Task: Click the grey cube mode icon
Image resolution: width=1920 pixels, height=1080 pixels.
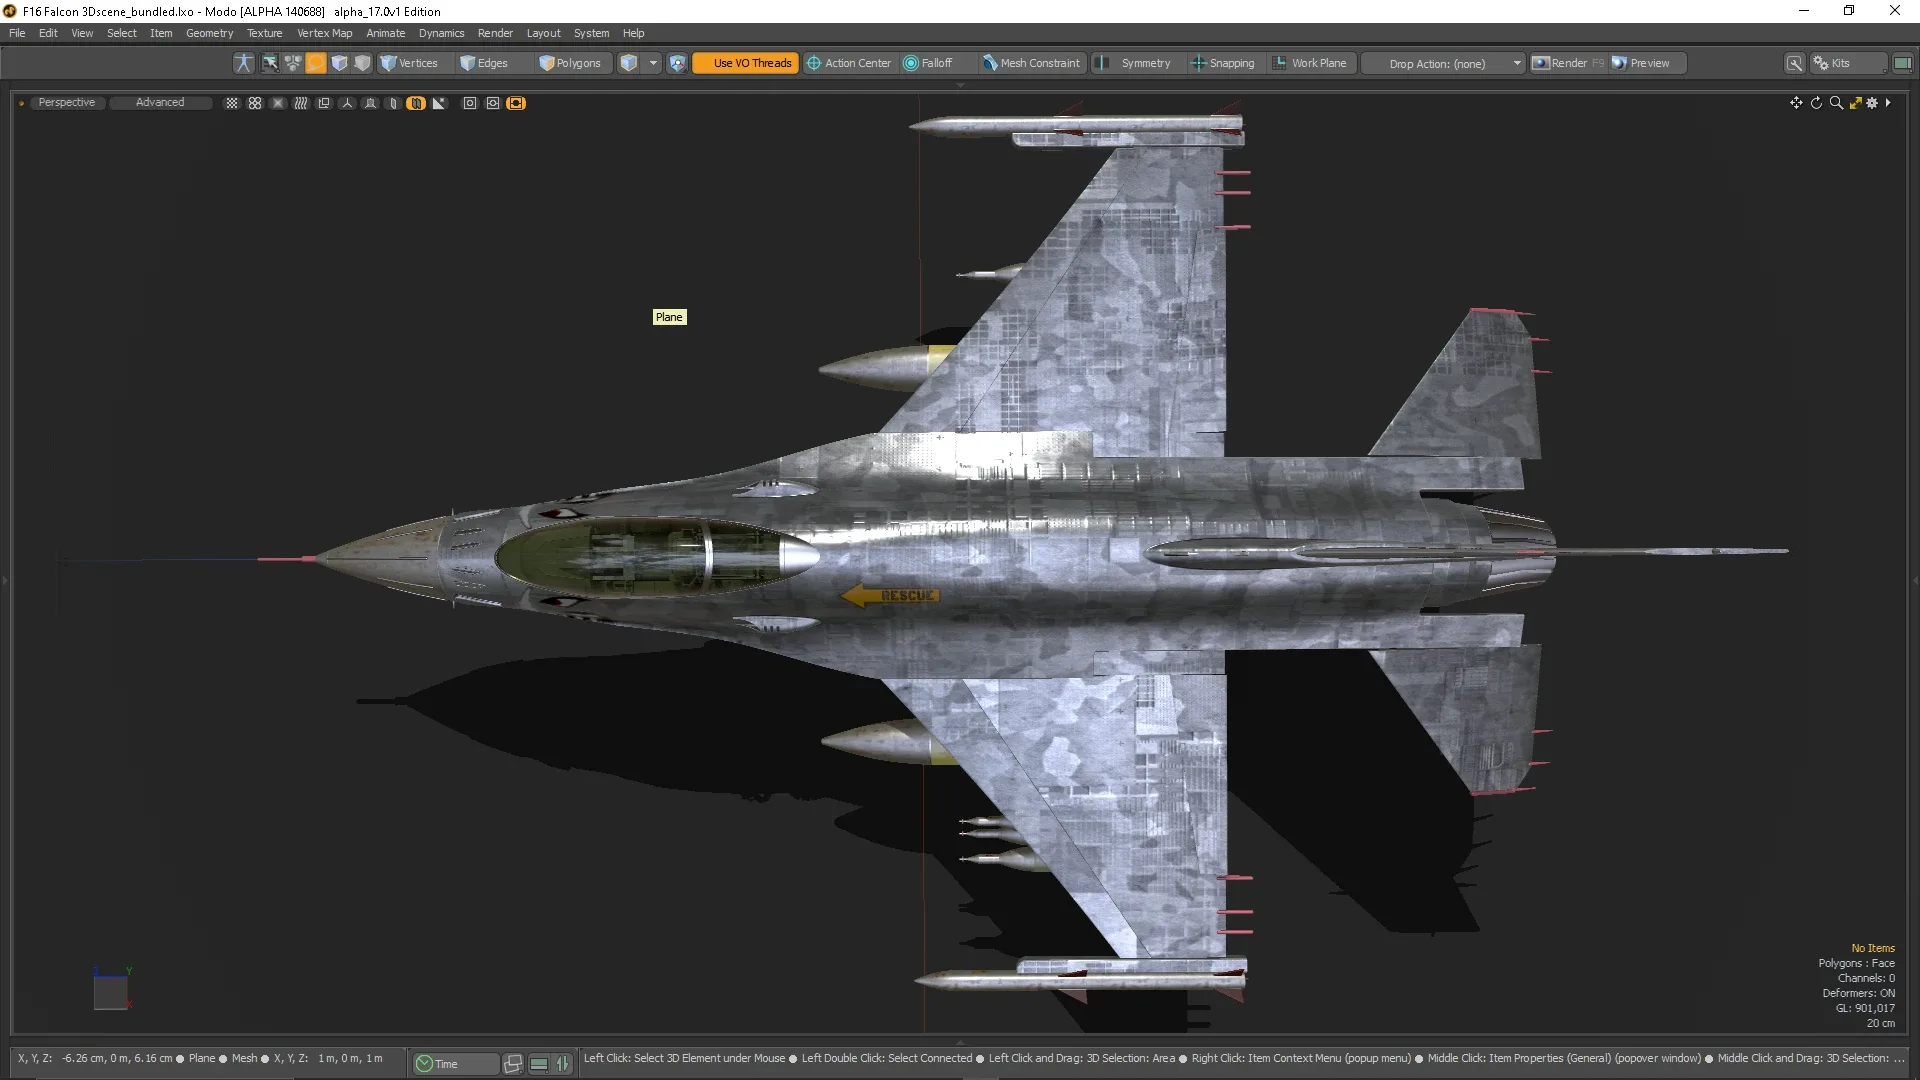Action: [362, 63]
